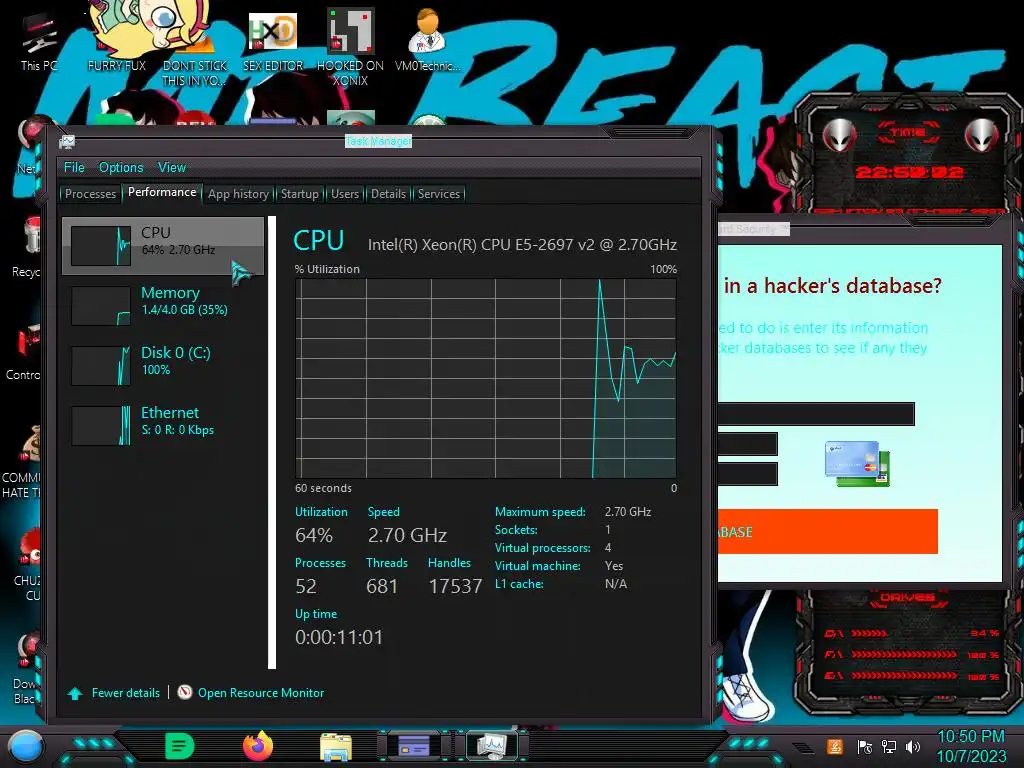Click the red 22:50 time widget display
Image resolution: width=1024 pixels, height=768 pixels.
pos(910,172)
